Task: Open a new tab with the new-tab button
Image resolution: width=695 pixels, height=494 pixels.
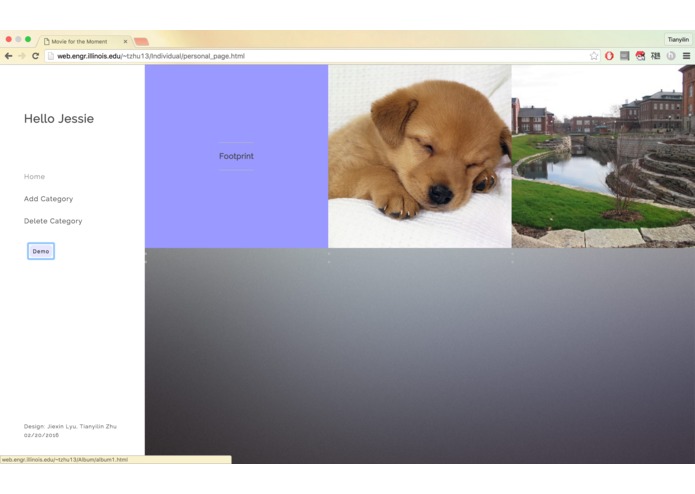Action: [141, 42]
